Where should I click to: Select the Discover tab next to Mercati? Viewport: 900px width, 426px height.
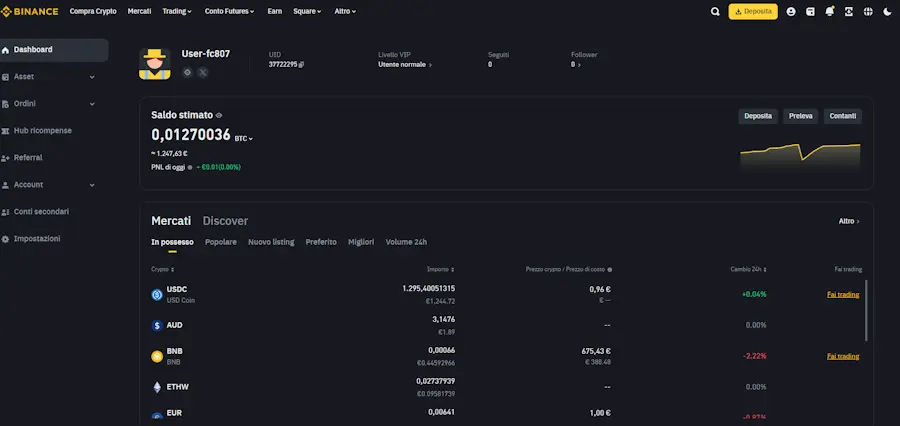[x=225, y=220]
